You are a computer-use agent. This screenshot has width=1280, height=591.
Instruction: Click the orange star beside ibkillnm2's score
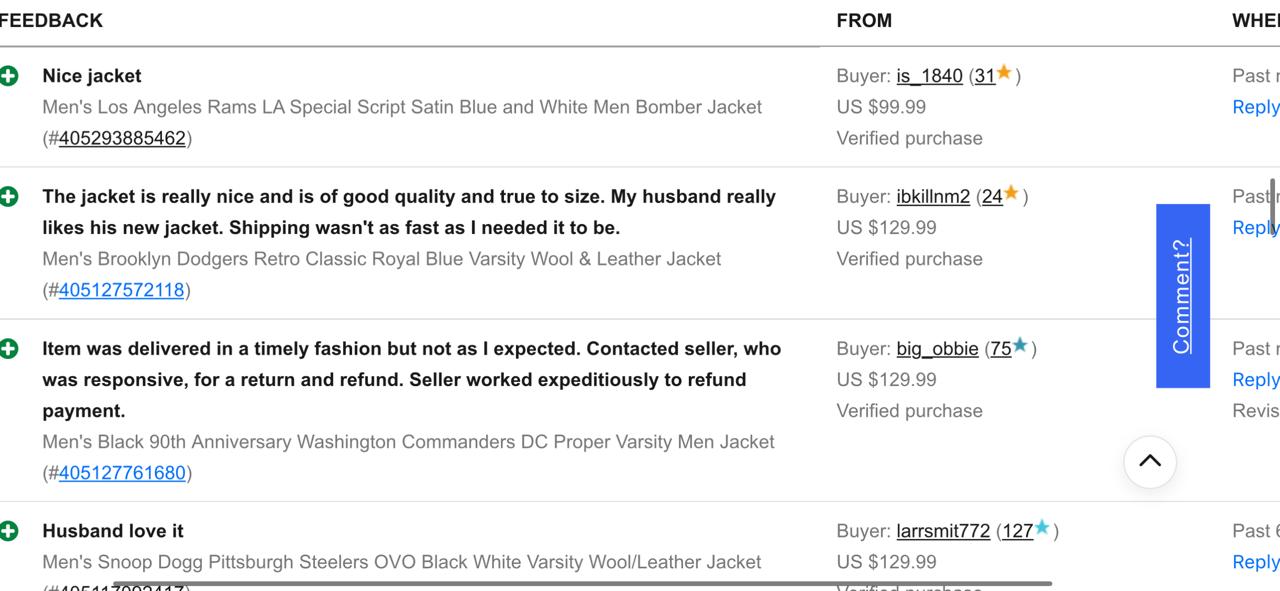click(1012, 194)
